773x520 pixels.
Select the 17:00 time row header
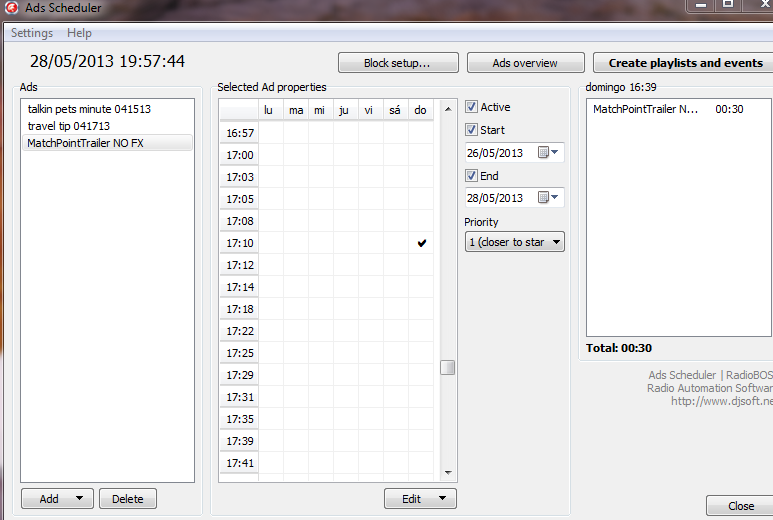[239, 155]
